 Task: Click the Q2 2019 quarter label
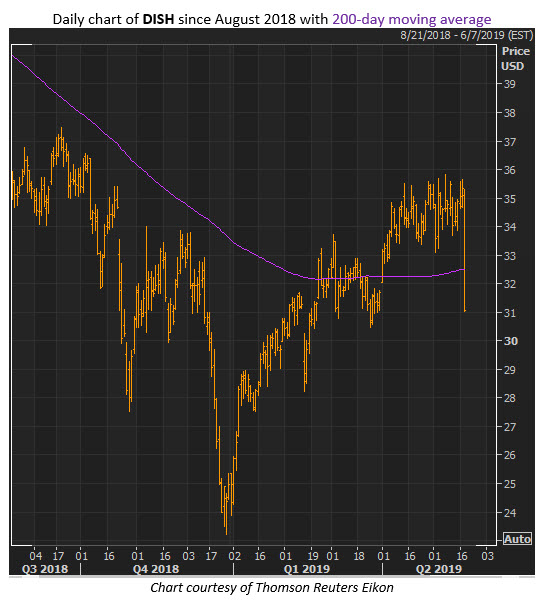439,569
